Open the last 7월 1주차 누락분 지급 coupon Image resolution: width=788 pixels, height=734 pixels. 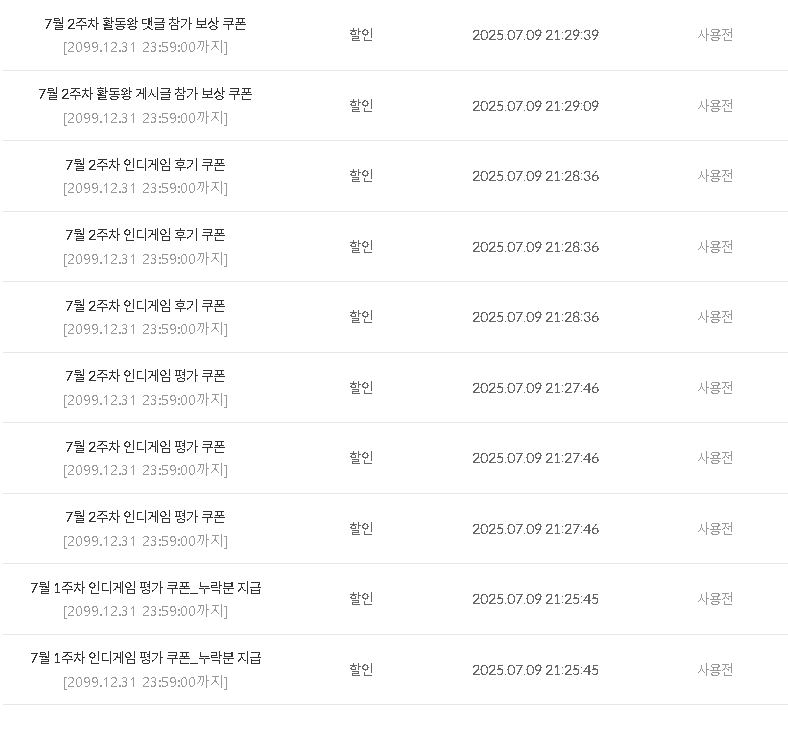[146, 658]
